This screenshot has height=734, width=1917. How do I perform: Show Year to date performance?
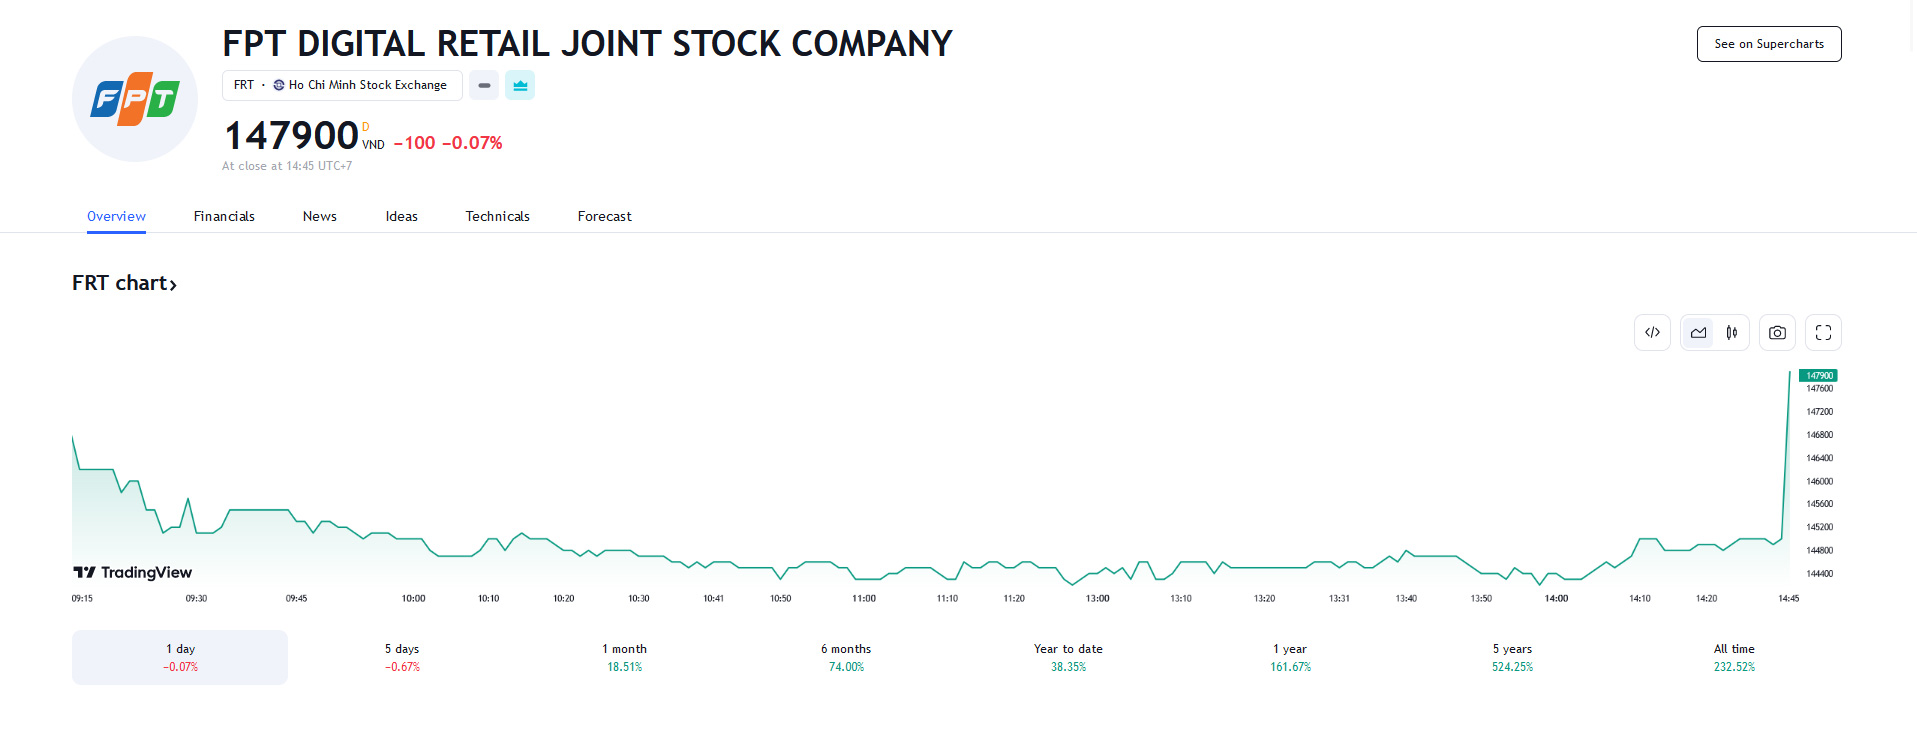point(1068,657)
